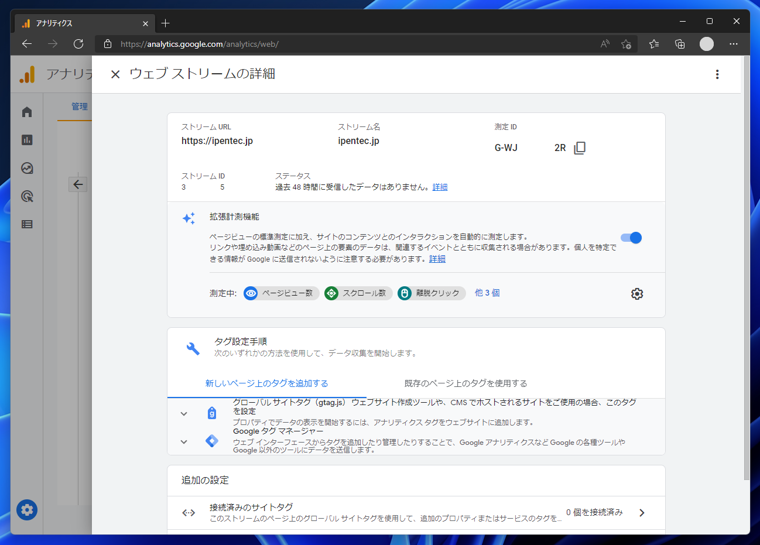Switch to the use existing on-page tag tab

[x=465, y=383]
